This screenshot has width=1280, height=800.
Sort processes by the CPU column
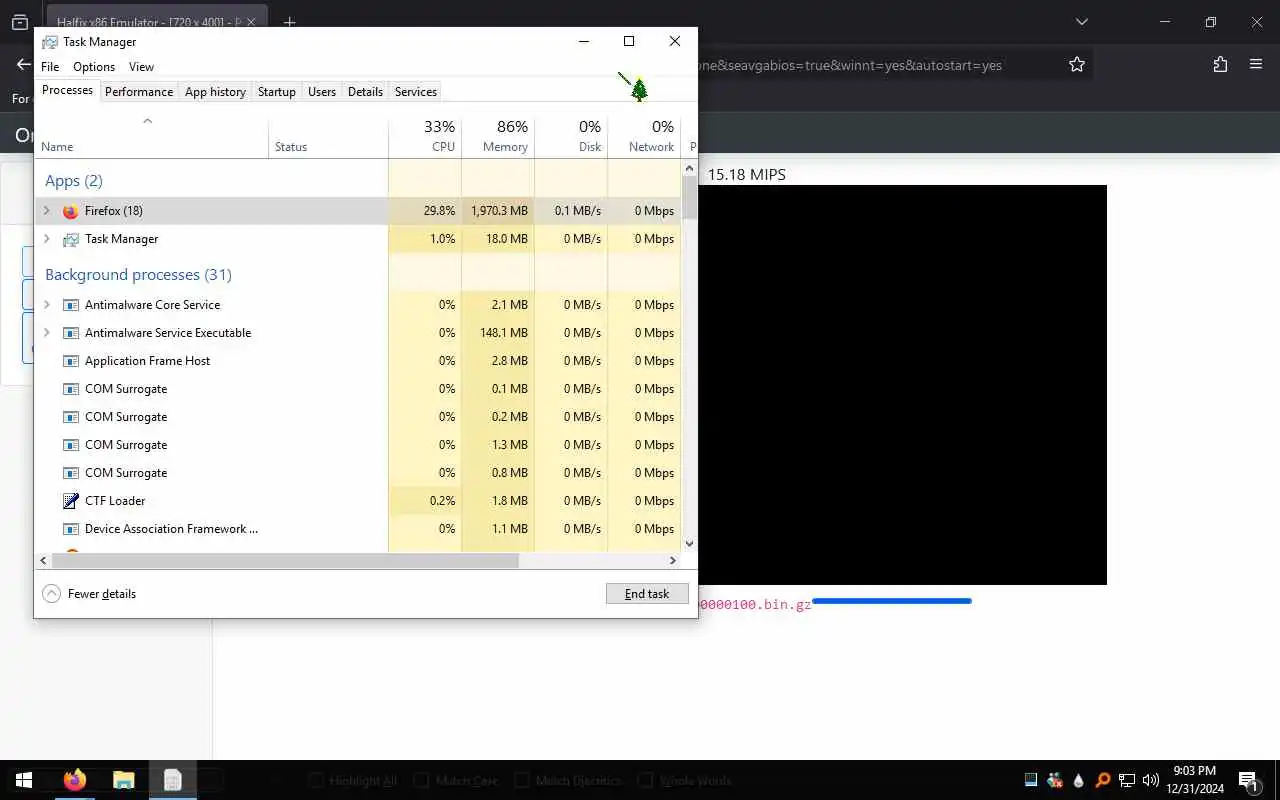tap(425, 137)
